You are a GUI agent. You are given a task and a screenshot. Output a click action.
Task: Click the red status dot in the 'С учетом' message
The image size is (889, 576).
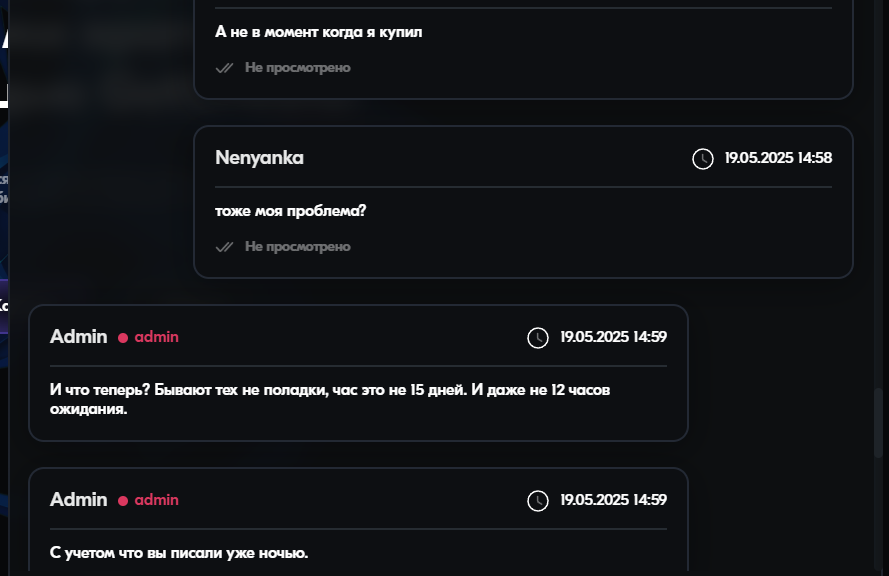123,501
